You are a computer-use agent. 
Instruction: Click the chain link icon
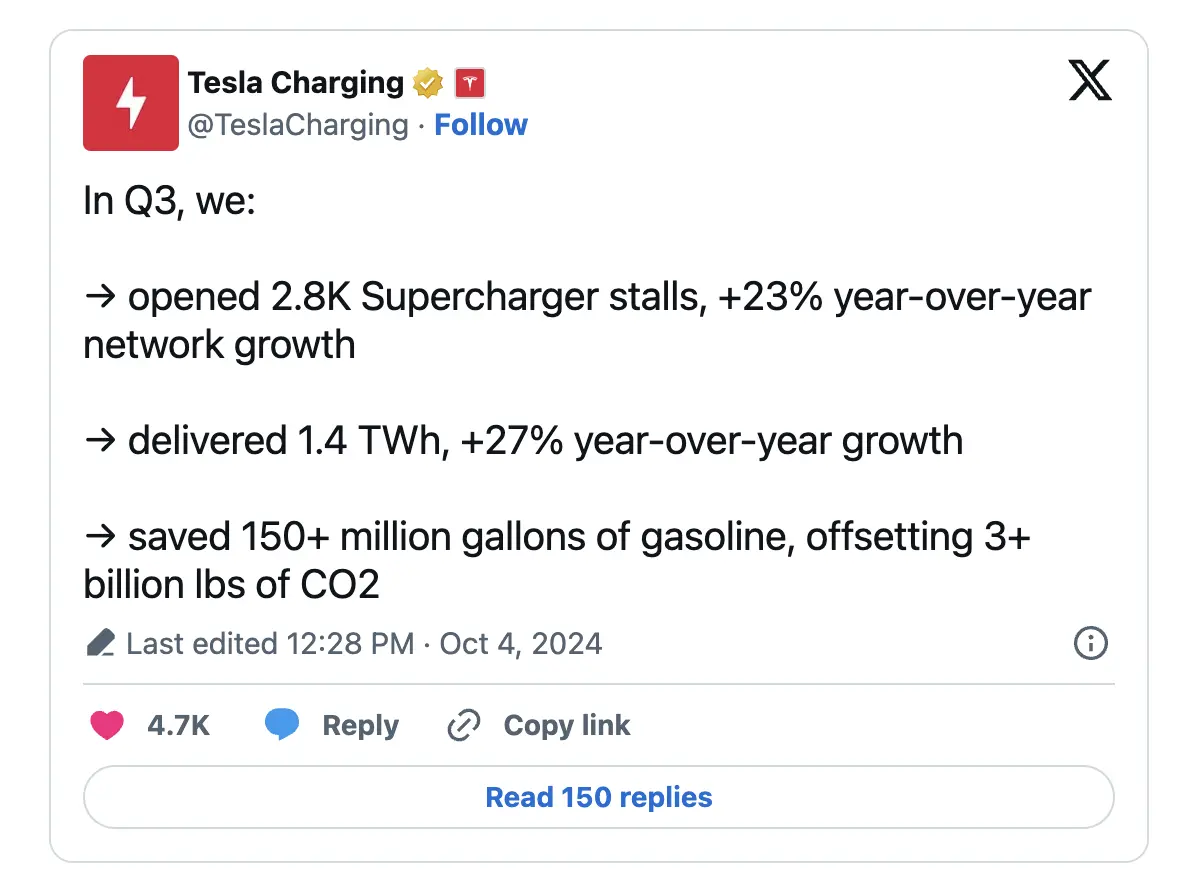tap(464, 725)
